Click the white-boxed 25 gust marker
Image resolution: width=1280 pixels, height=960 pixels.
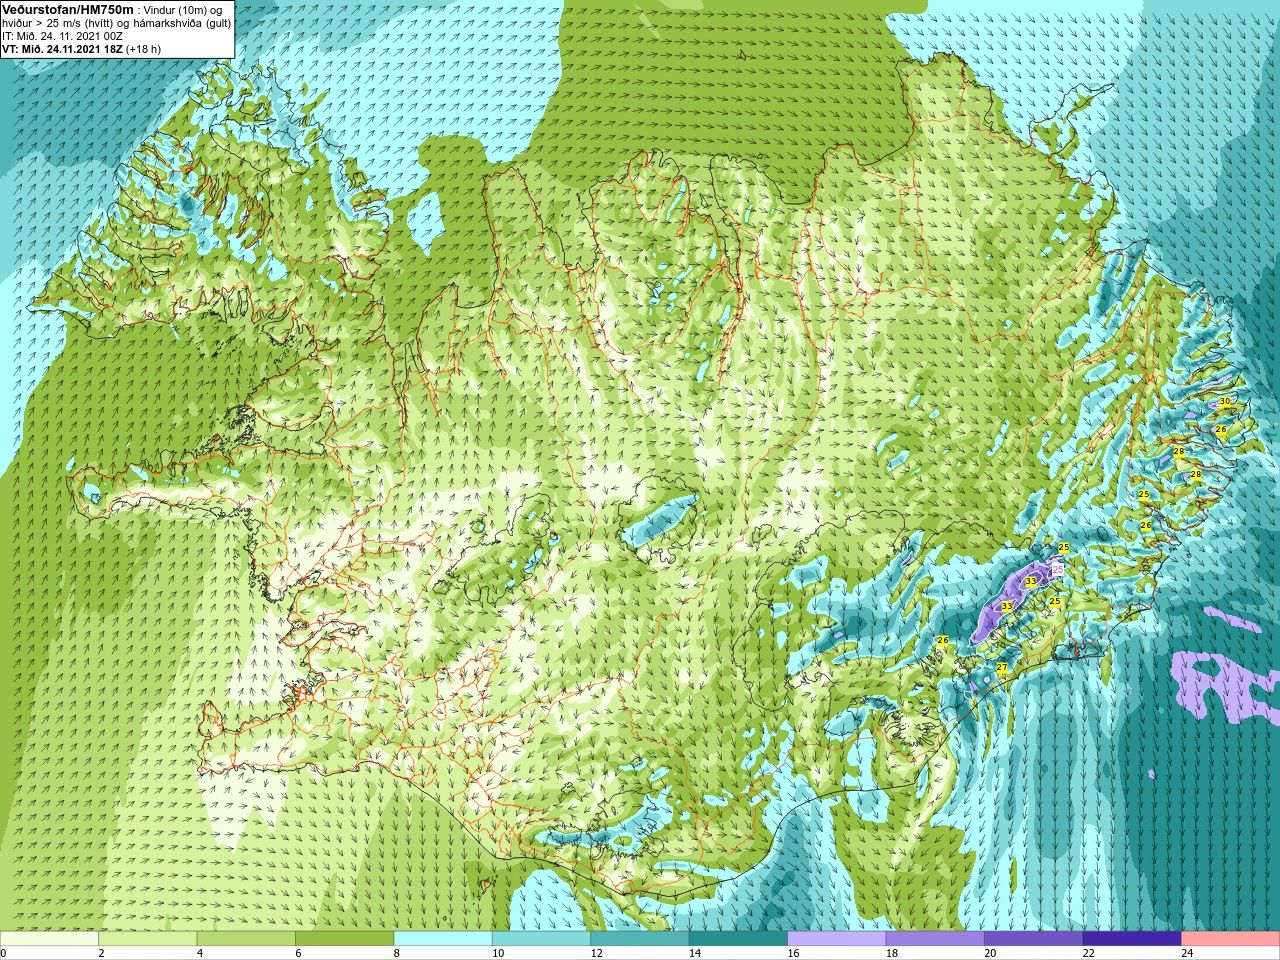click(x=1058, y=569)
